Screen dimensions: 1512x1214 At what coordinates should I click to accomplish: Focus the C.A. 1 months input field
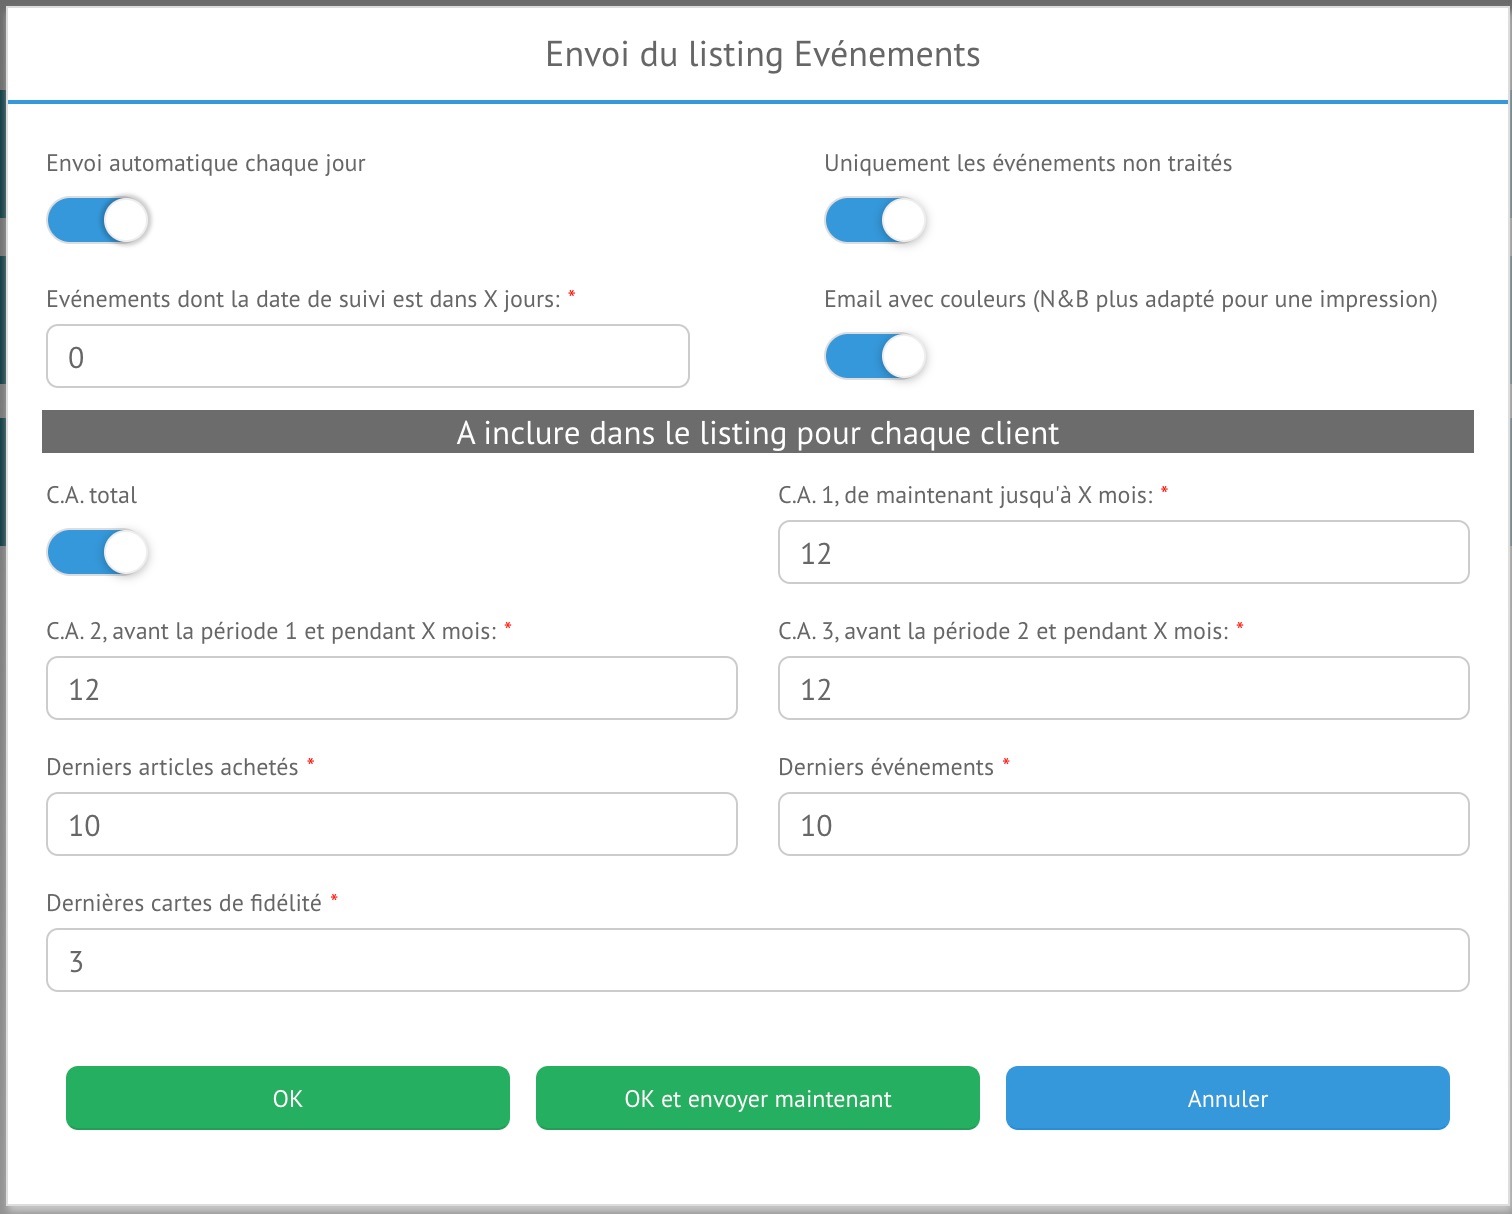1123,553
